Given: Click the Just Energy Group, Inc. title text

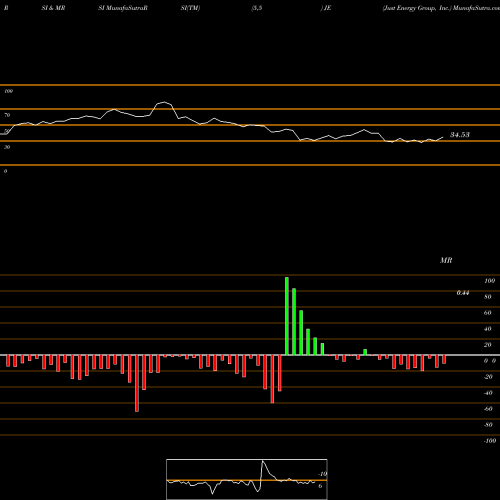Looking at the screenshot, I should point(417,8).
